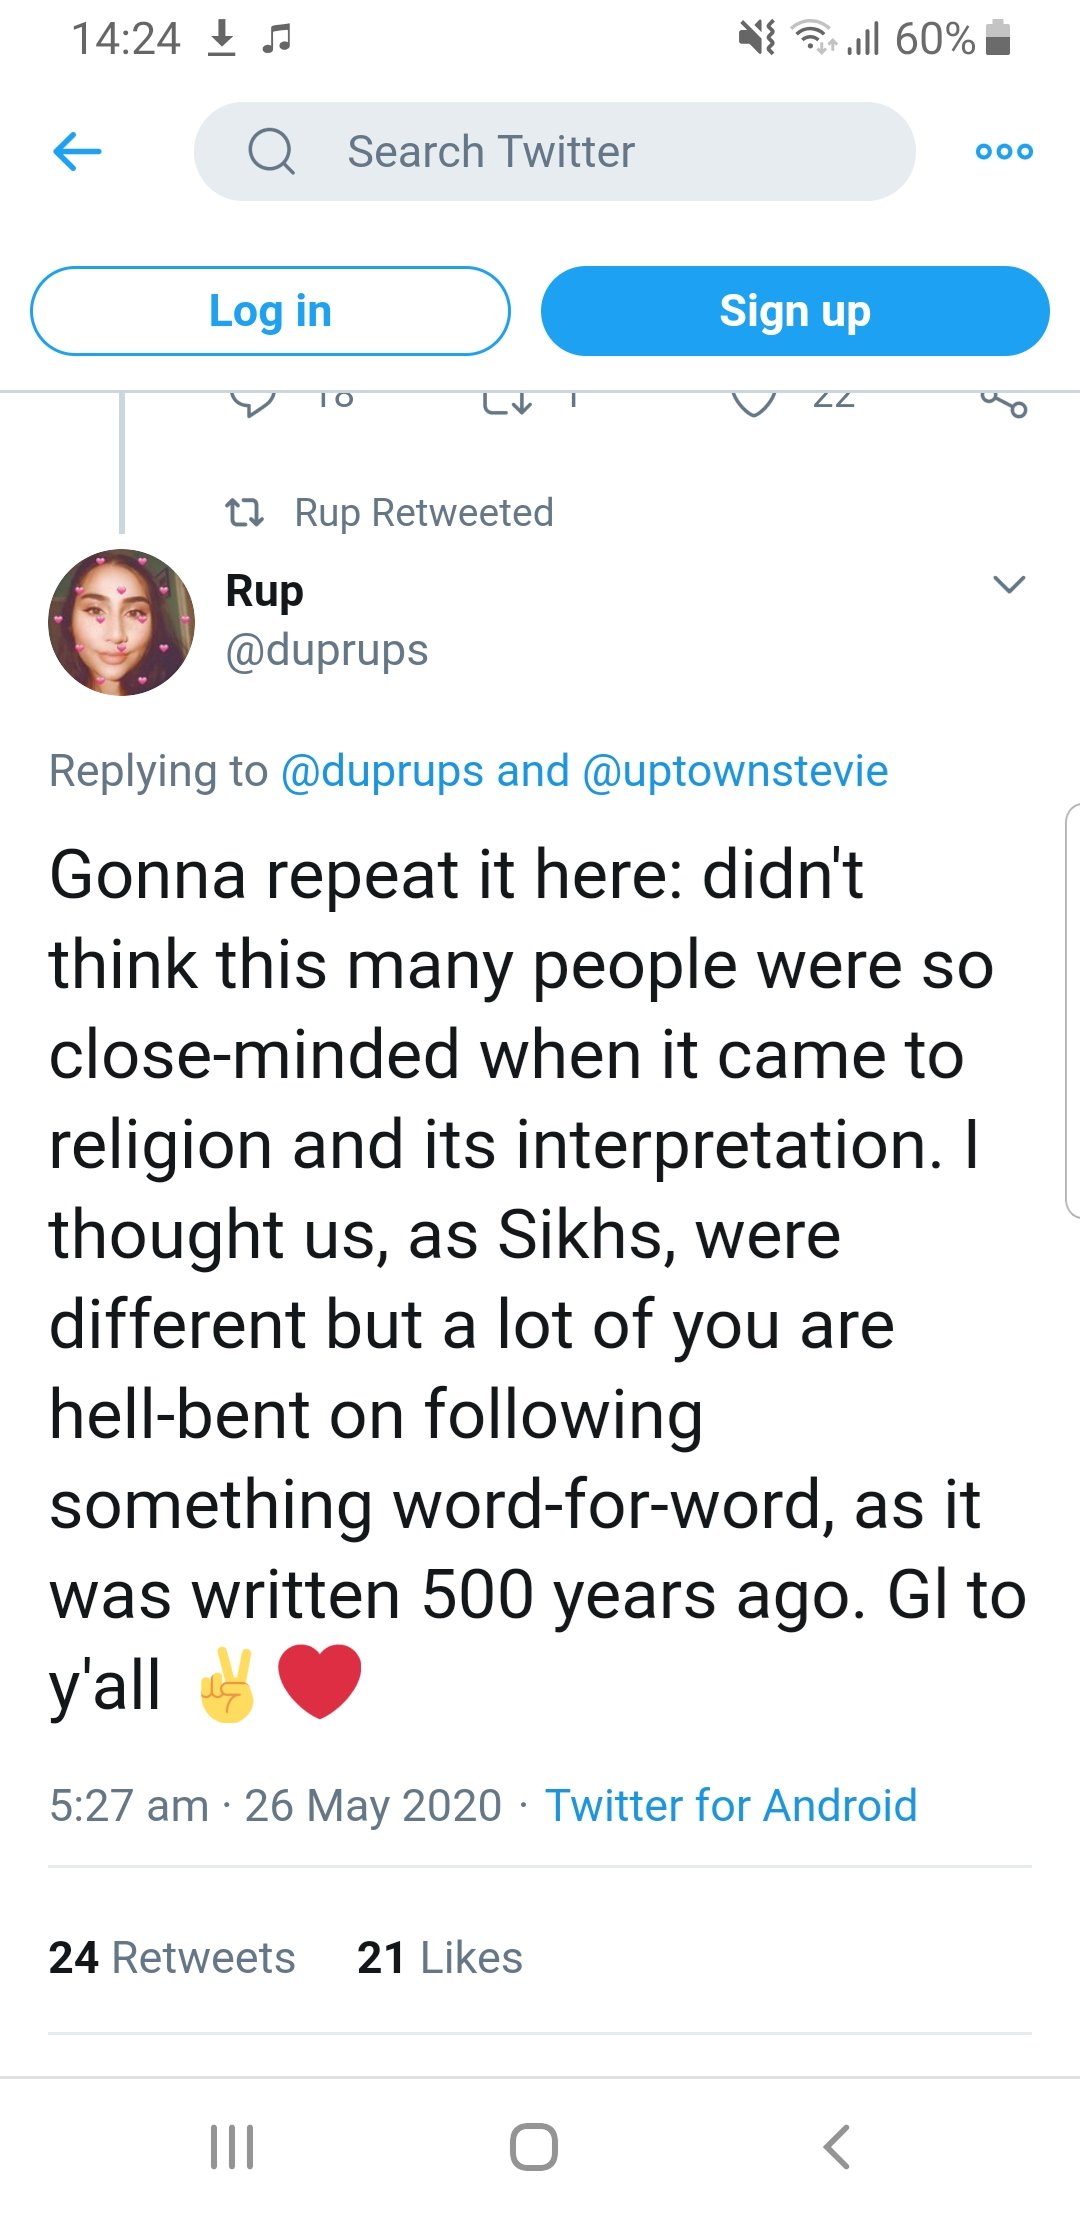View the 24 Retweets list

172,1958
